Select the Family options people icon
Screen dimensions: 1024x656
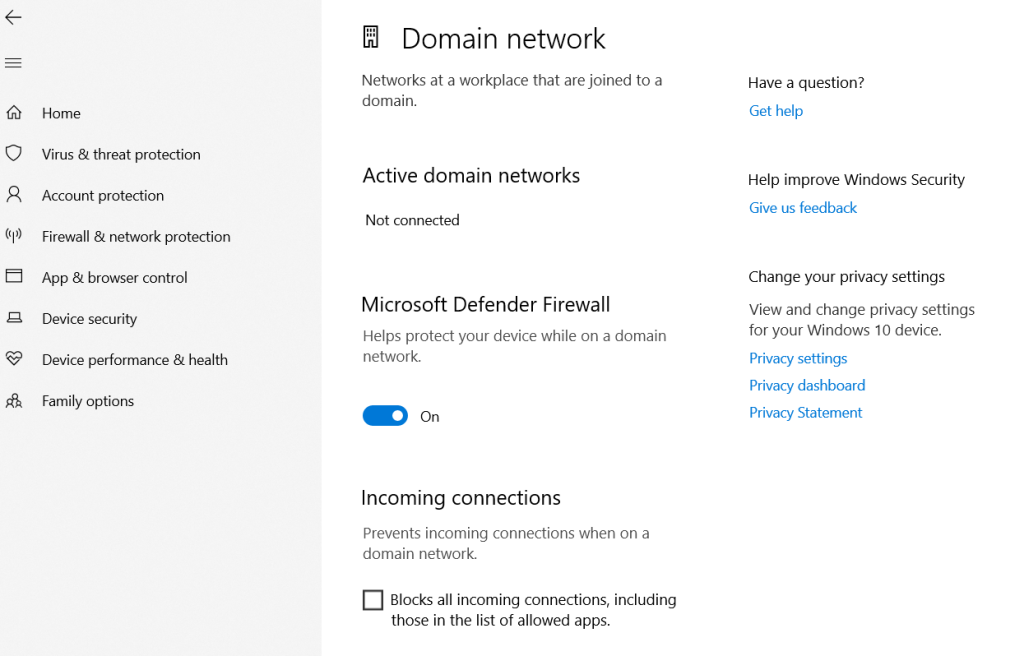point(14,401)
